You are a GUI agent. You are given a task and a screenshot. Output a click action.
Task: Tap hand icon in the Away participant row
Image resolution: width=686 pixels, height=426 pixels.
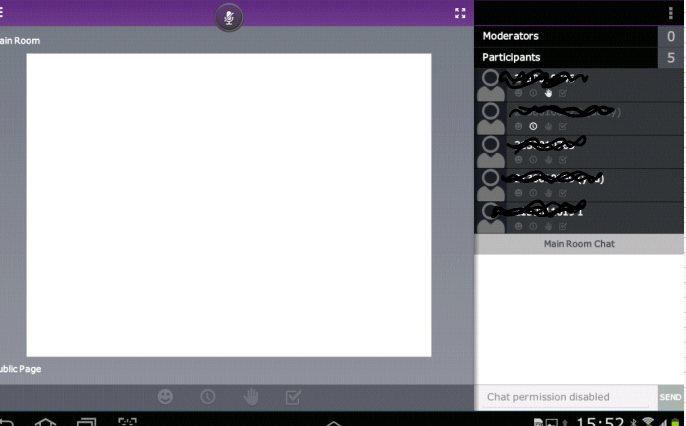click(548, 126)
